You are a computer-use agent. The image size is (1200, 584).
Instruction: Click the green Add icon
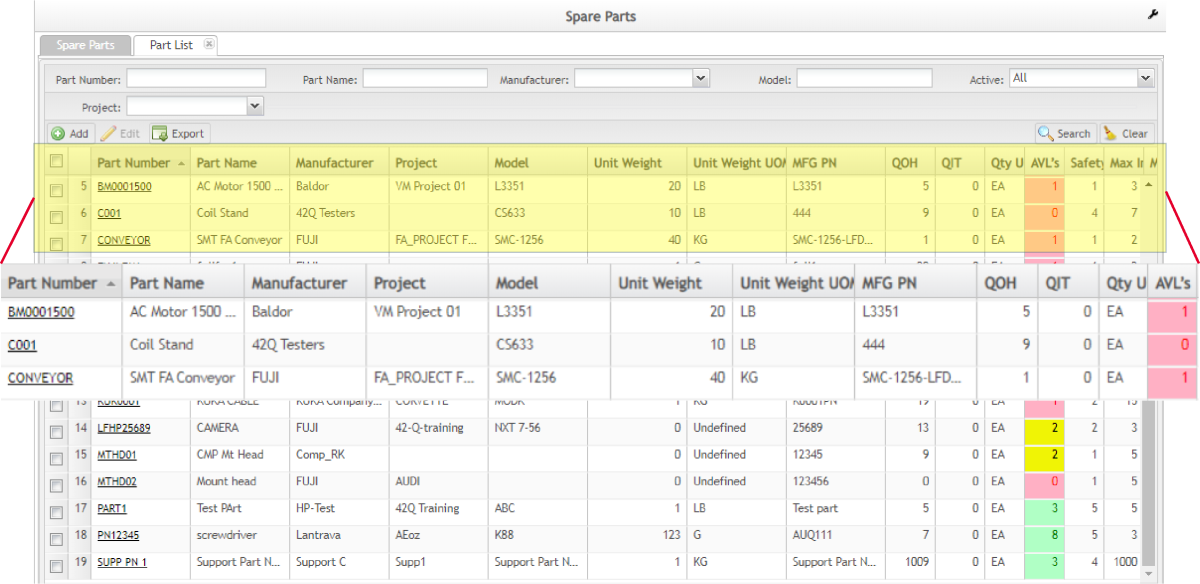tap(58, 133)
